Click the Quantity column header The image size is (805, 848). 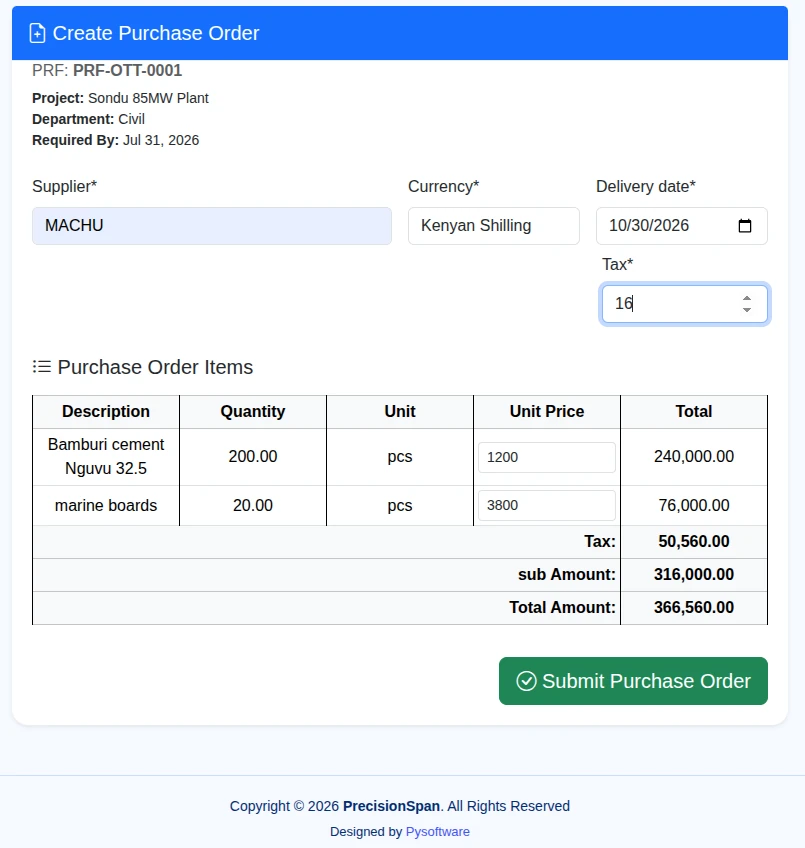(253, 412)
